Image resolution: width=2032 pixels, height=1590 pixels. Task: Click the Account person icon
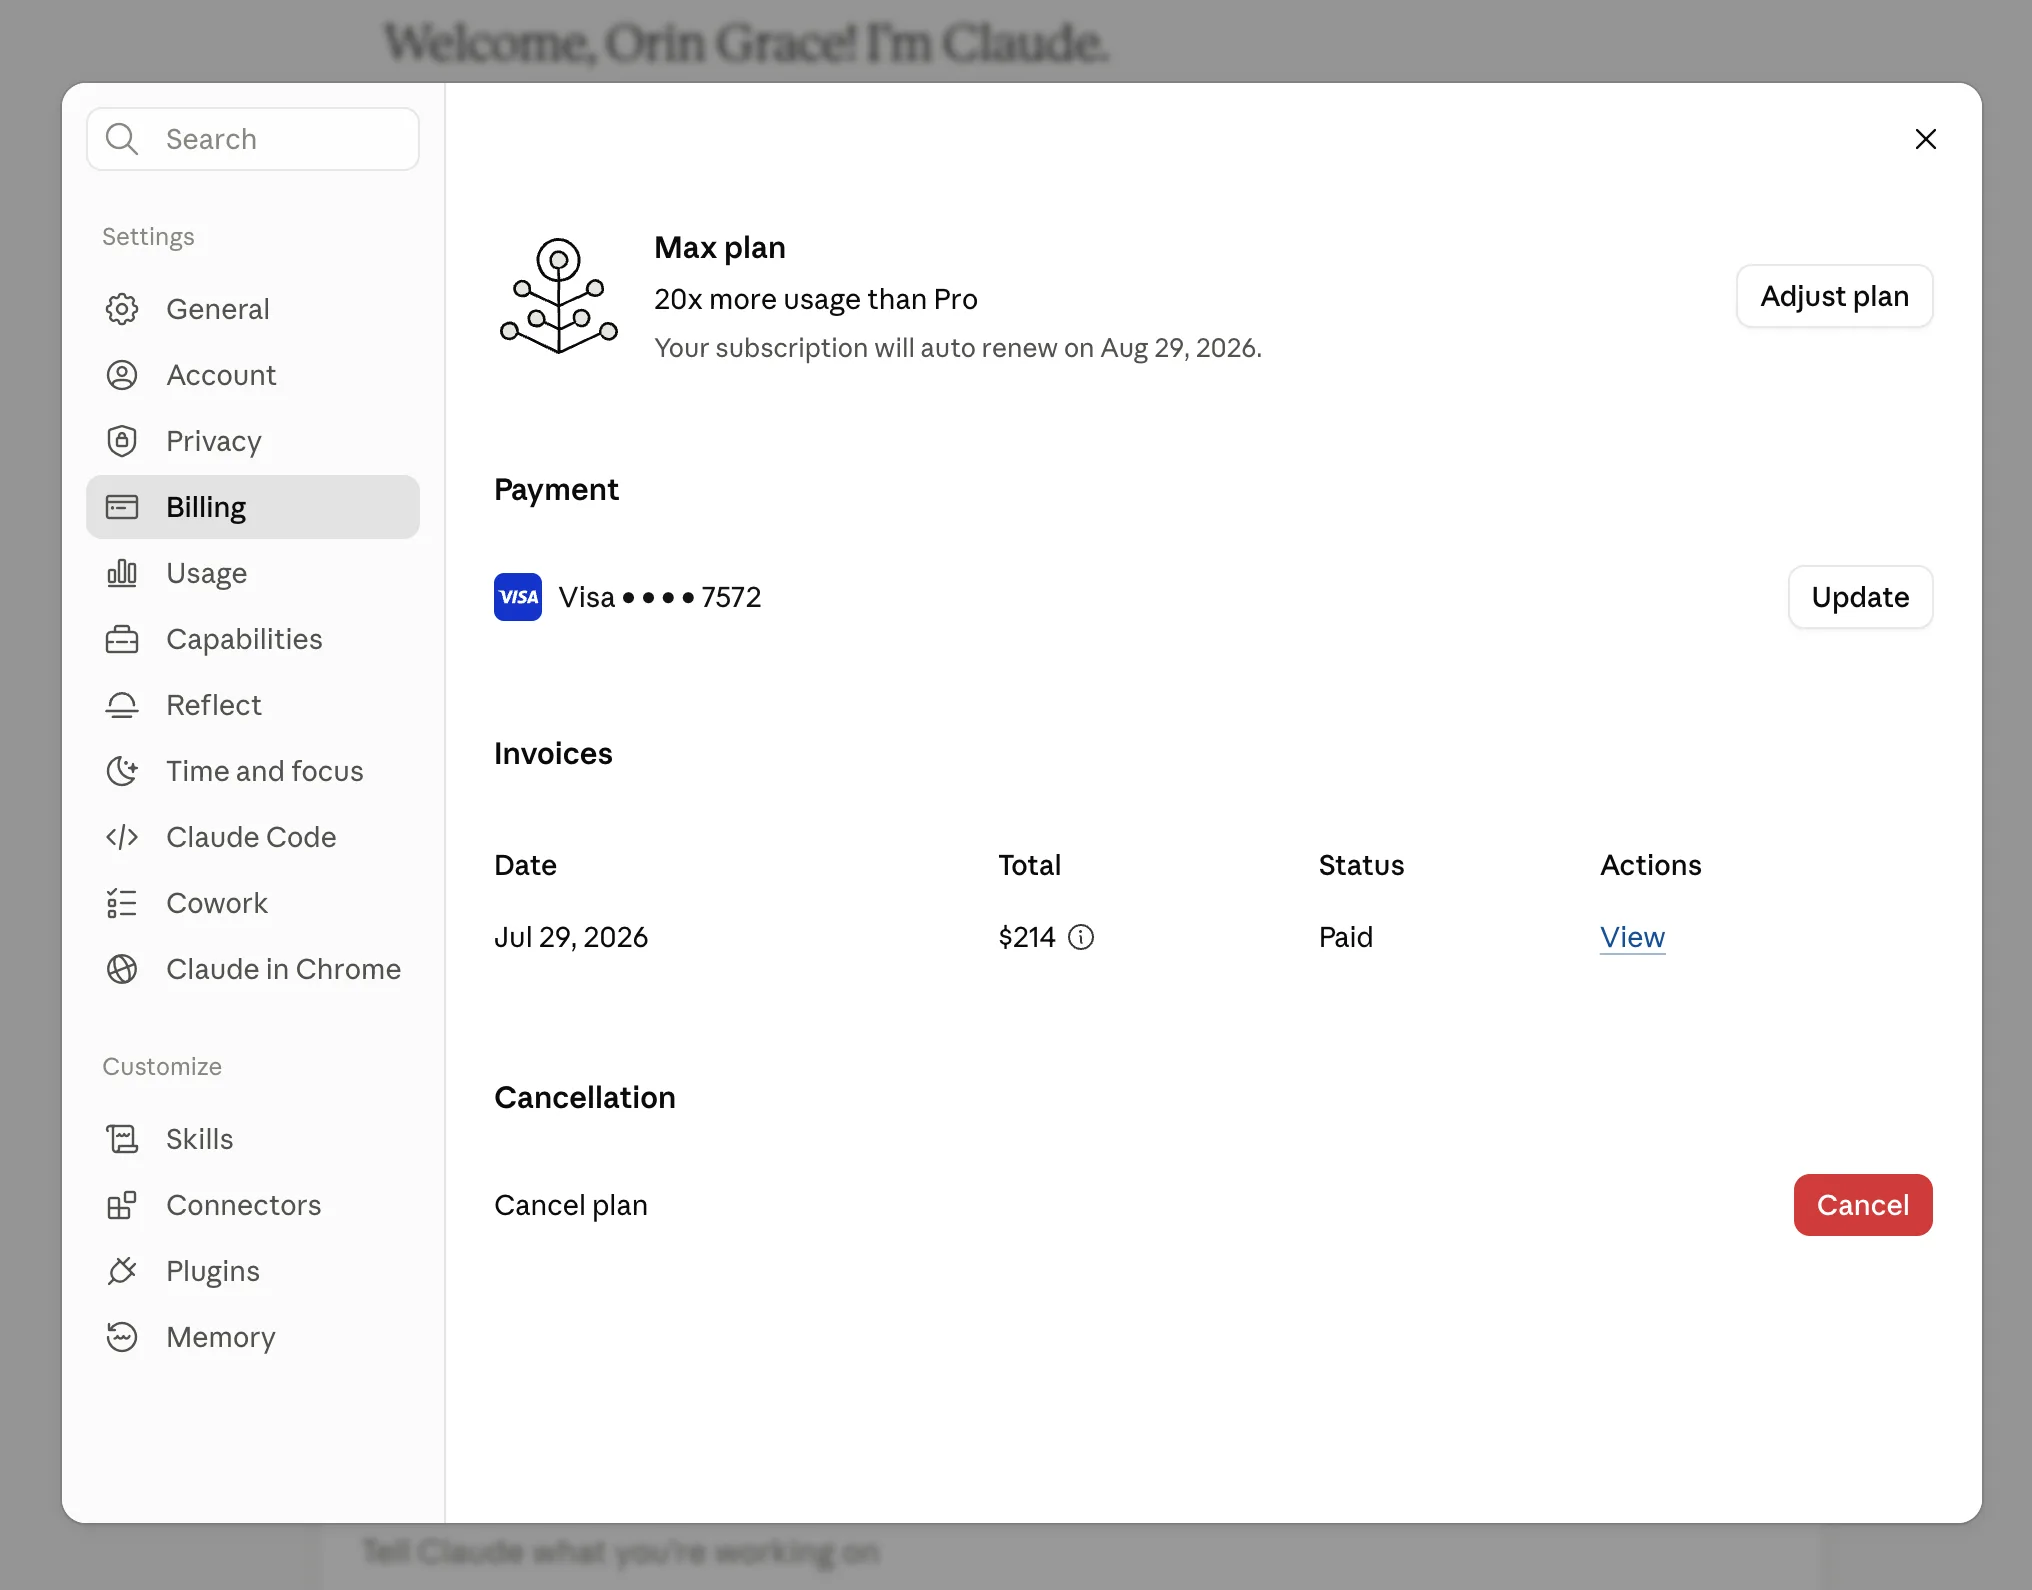pyautogui.click(x=122, y=375)
